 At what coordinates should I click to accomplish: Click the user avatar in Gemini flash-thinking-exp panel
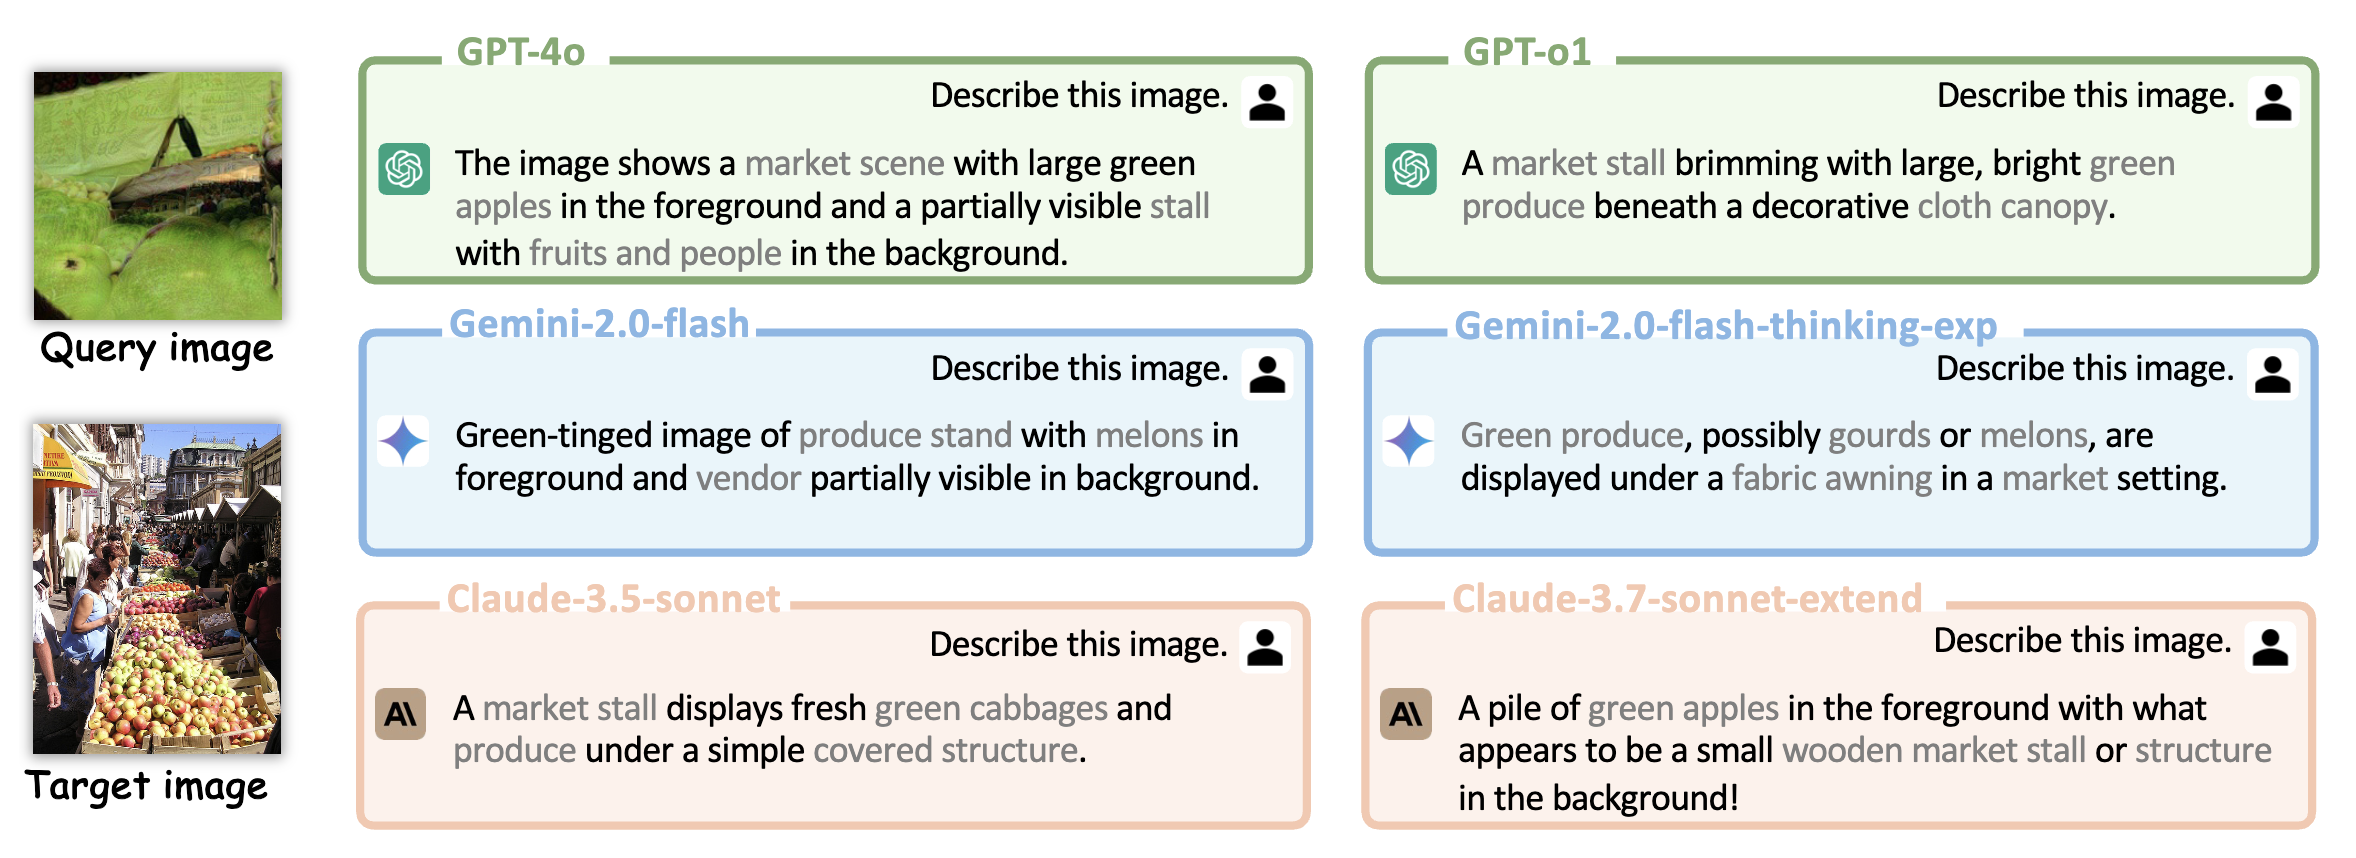(x=2272, y=374)
